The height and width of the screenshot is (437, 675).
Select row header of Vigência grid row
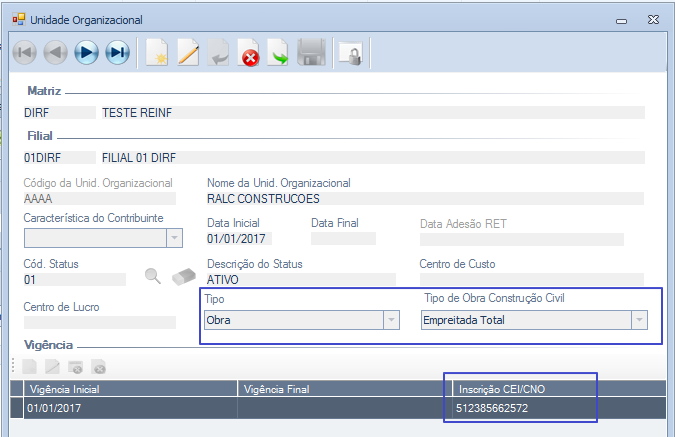17,408
